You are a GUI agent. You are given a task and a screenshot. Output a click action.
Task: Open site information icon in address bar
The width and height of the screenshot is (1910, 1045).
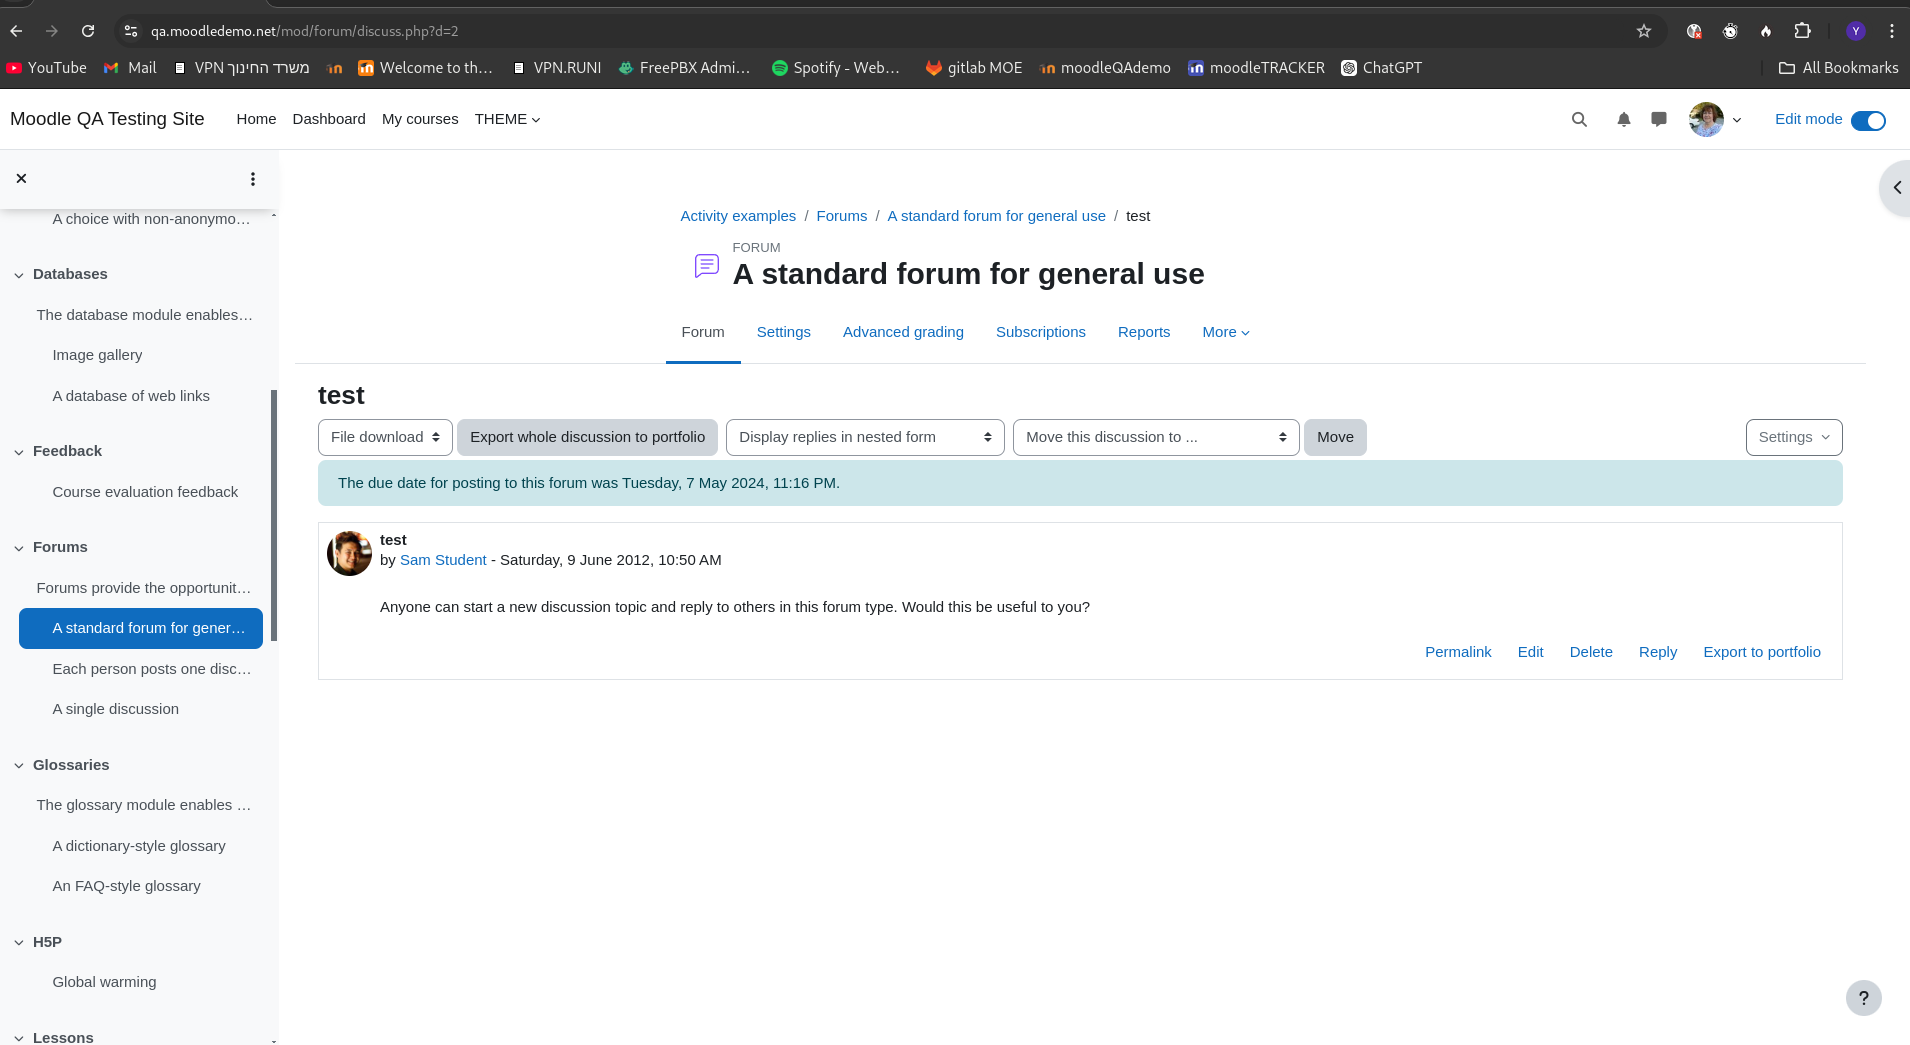(130, 31)
